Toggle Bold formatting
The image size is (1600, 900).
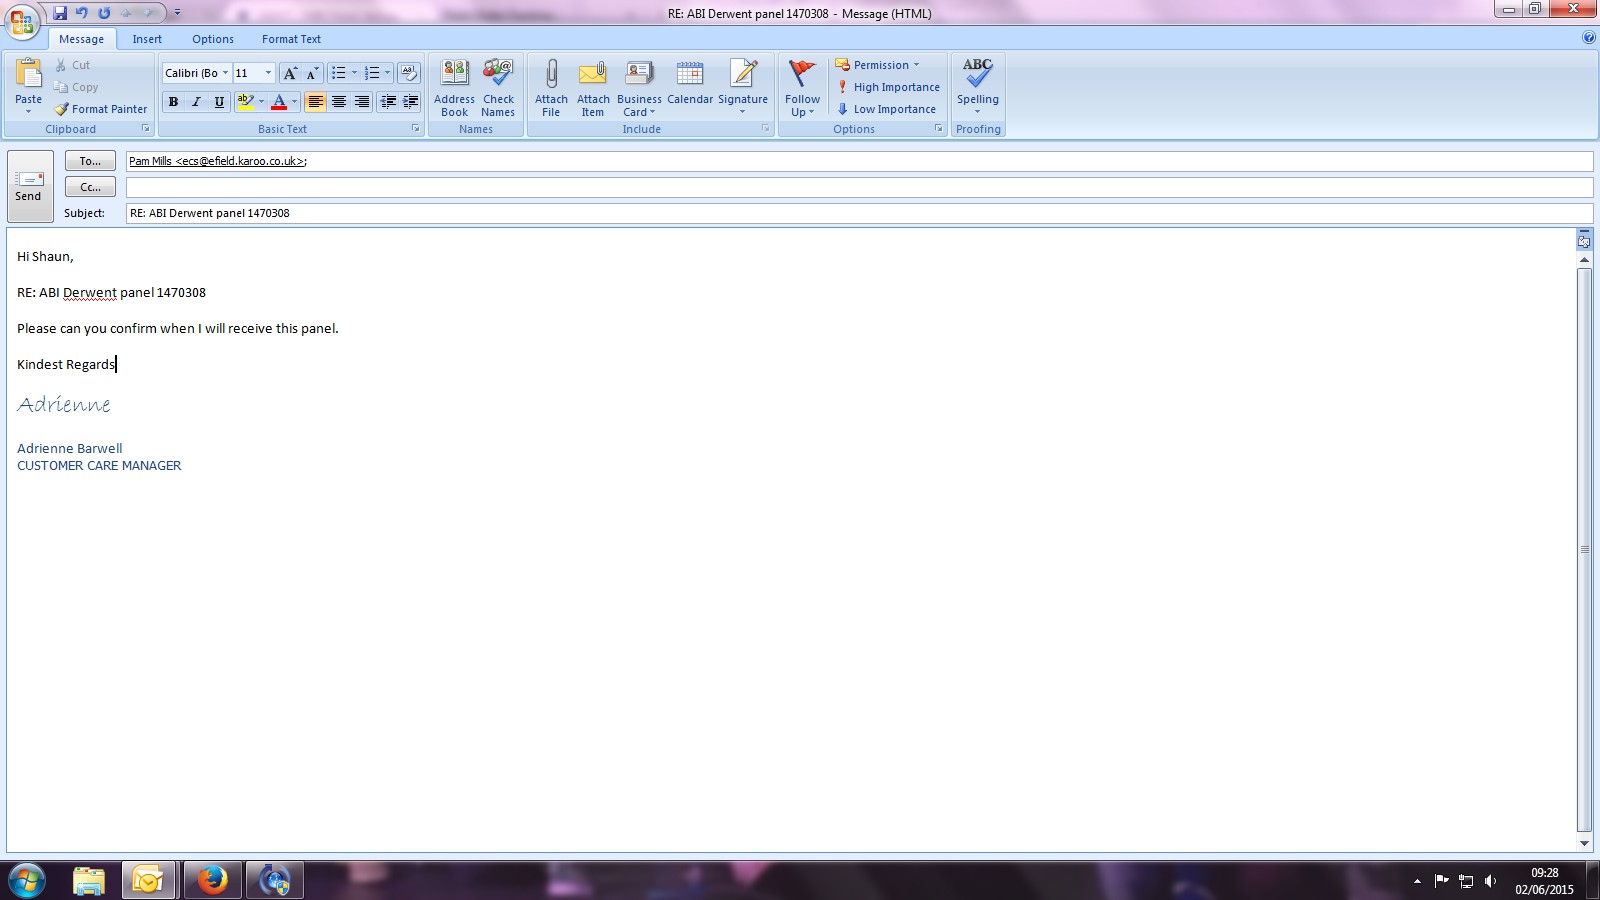tap(173, 102)
